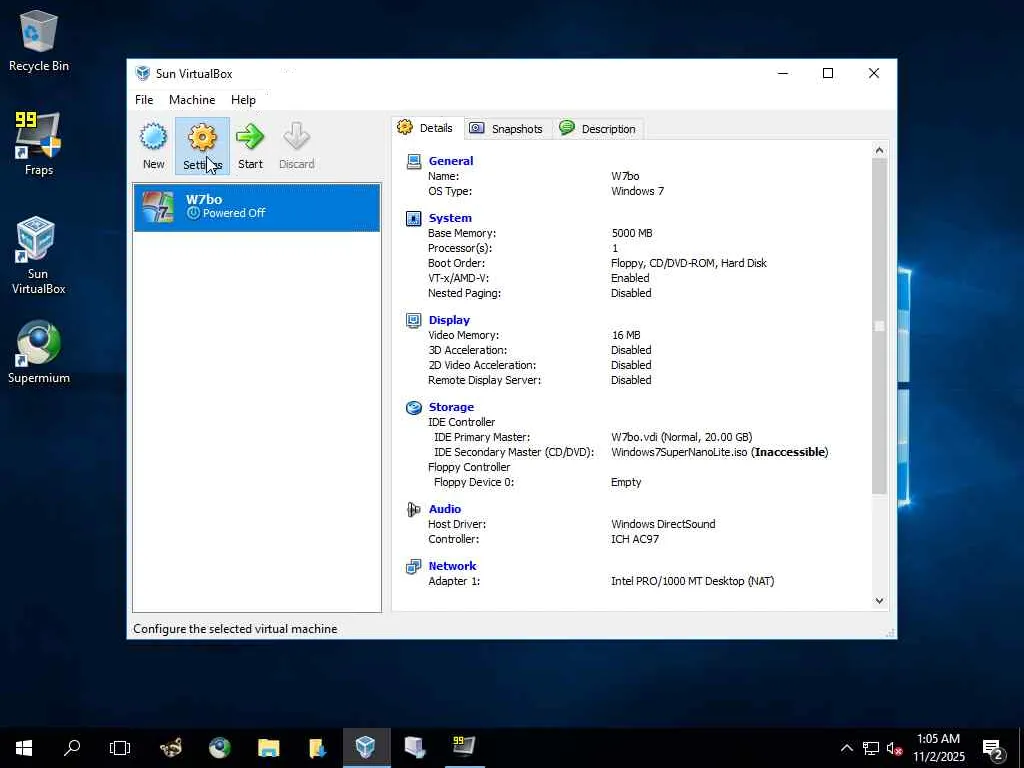This screenshot has height=768, width=1024.
Task: Select the Recycle Bin desktop icon
Action: coord(39,40)
